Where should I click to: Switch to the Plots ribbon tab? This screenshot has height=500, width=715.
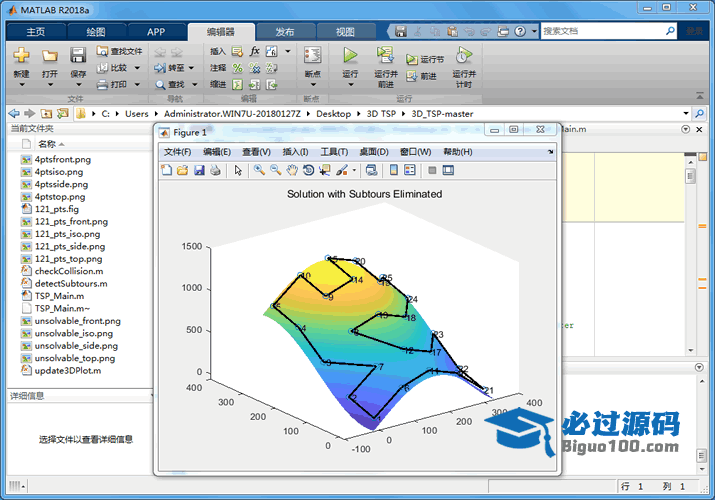(96, 31)
